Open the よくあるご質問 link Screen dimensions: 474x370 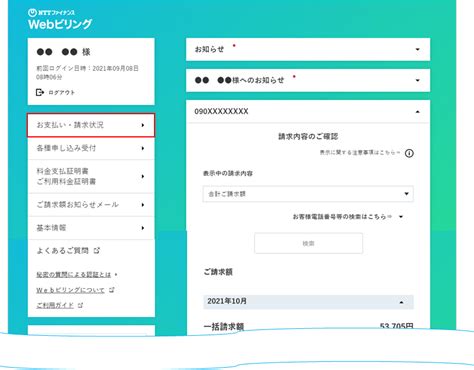tap(62, 250)
